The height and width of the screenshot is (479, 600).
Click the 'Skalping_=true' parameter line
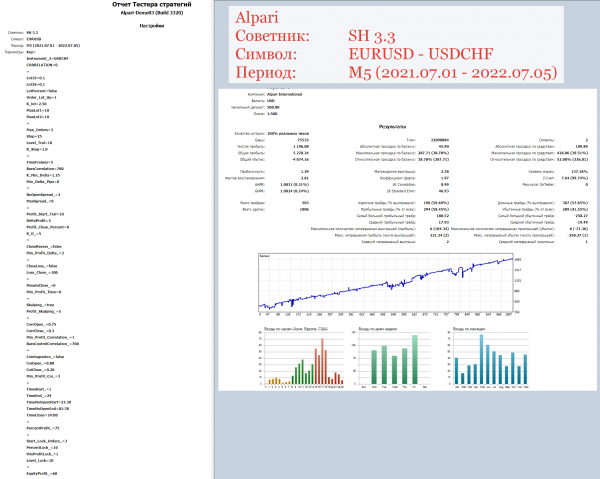[40, 305]
